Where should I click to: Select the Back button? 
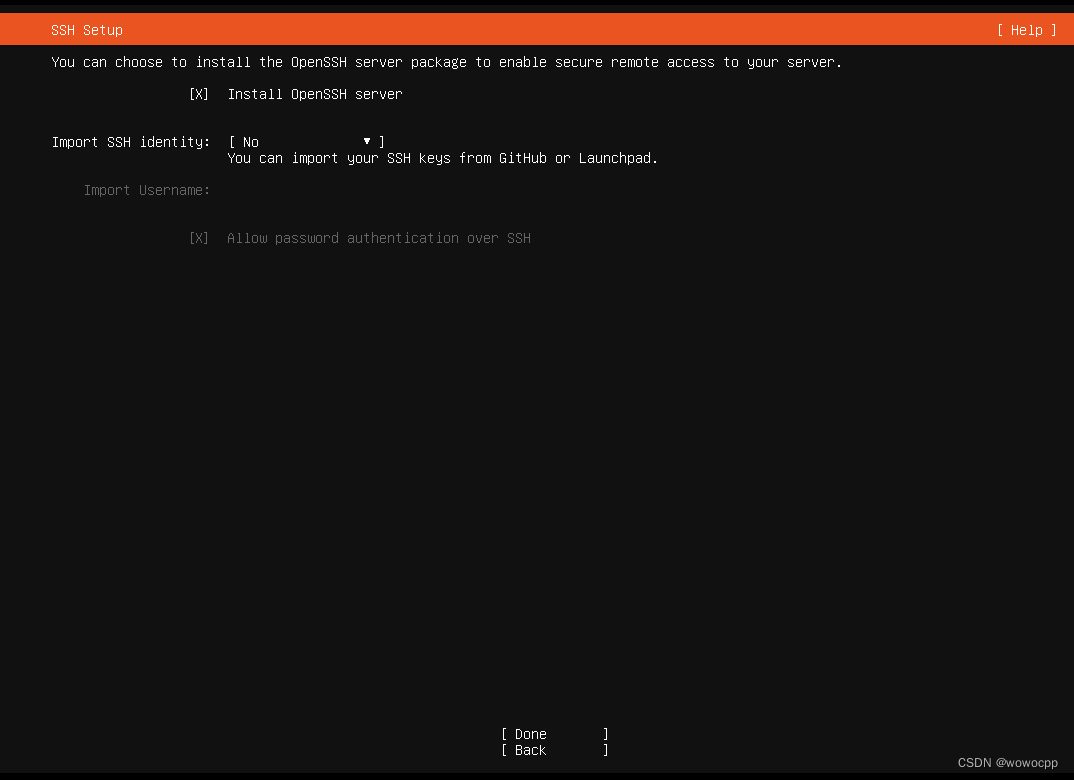pyautogui.click(x=555, y=751)
